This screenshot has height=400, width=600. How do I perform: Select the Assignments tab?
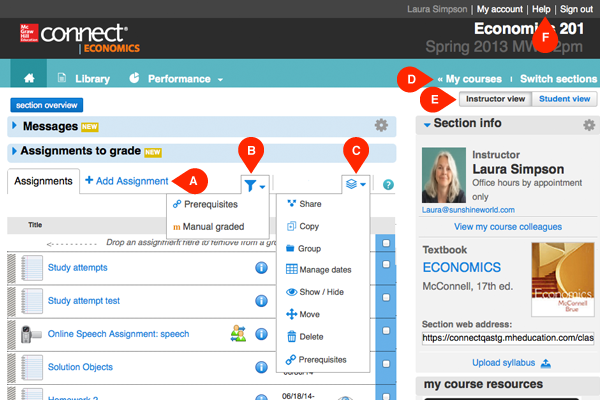42,181
